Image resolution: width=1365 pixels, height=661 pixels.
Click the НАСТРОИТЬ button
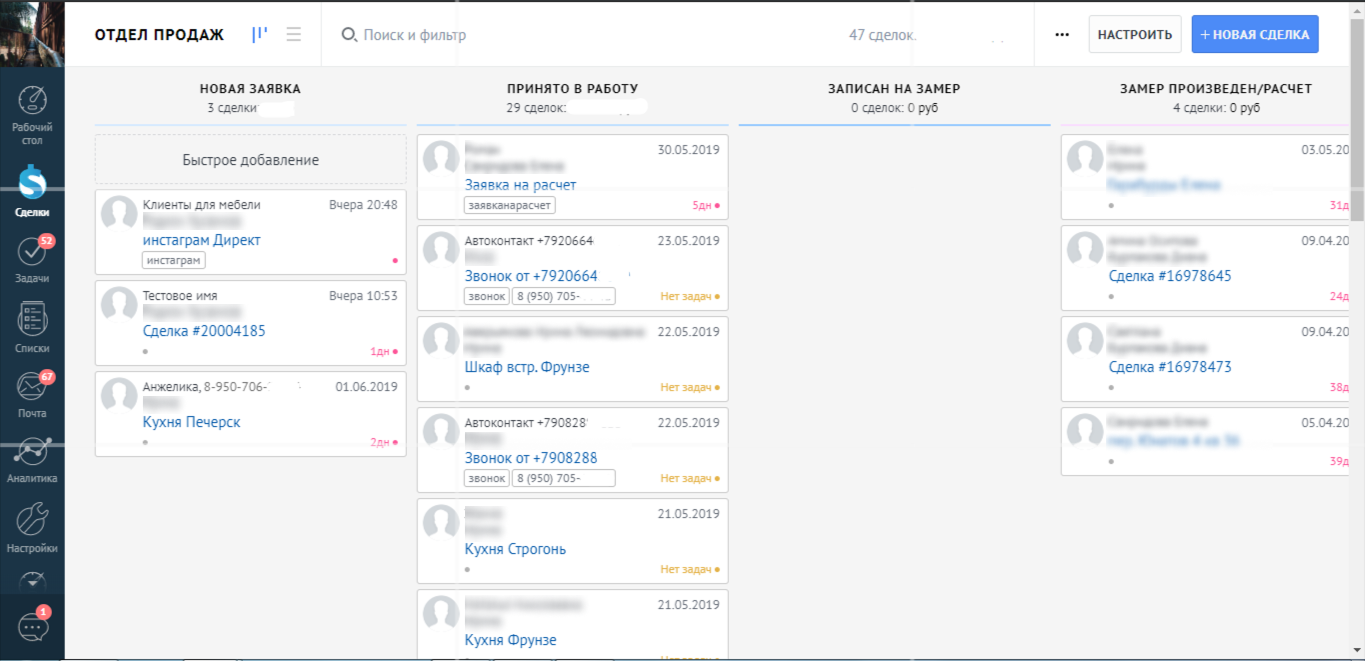1135,34
